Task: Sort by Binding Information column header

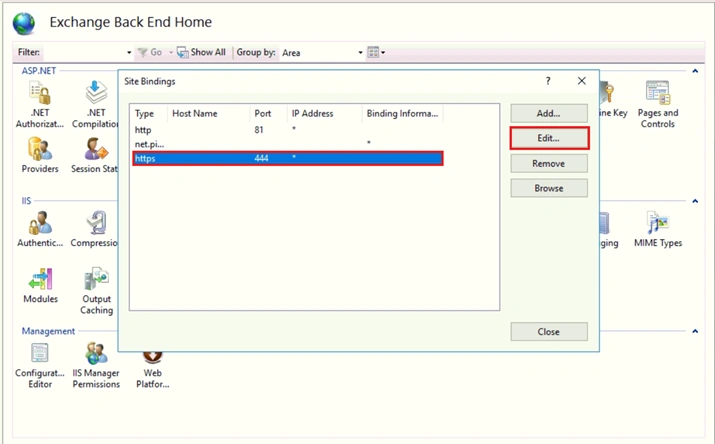Action: tap(402, 114)
